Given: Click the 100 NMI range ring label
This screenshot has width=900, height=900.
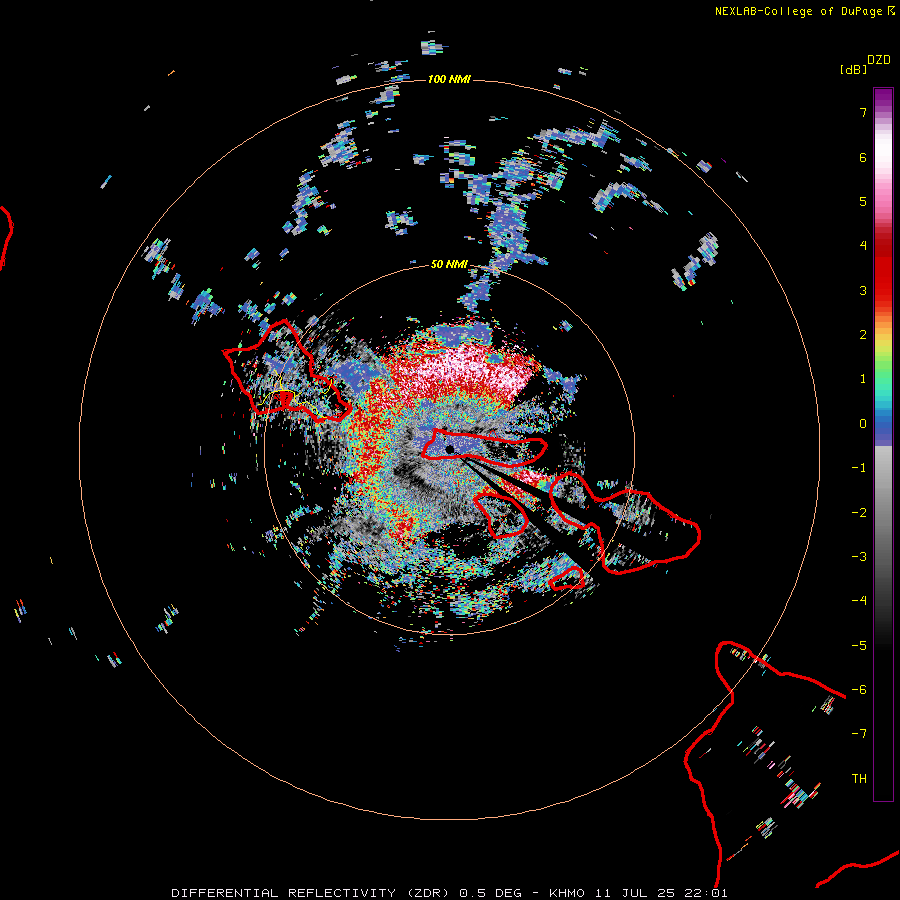Looking at the screenshot, I should 449,79.
